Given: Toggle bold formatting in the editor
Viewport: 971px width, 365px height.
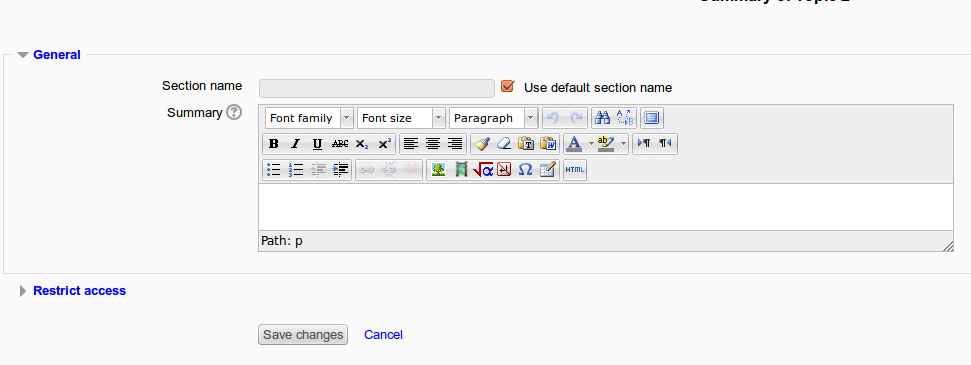Looking at the screenshot, I should tap(273, 144).
